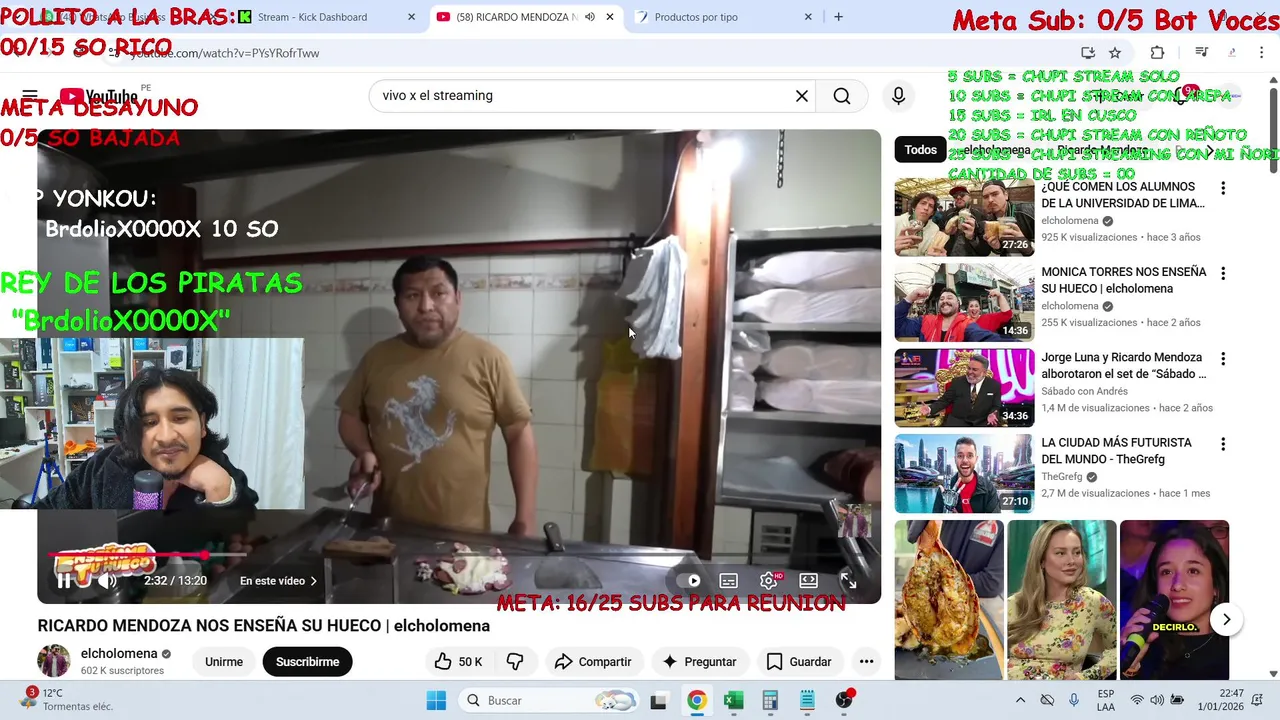Save the video with Guardar
Screen dimensions: 1280x720
point(799,662)
